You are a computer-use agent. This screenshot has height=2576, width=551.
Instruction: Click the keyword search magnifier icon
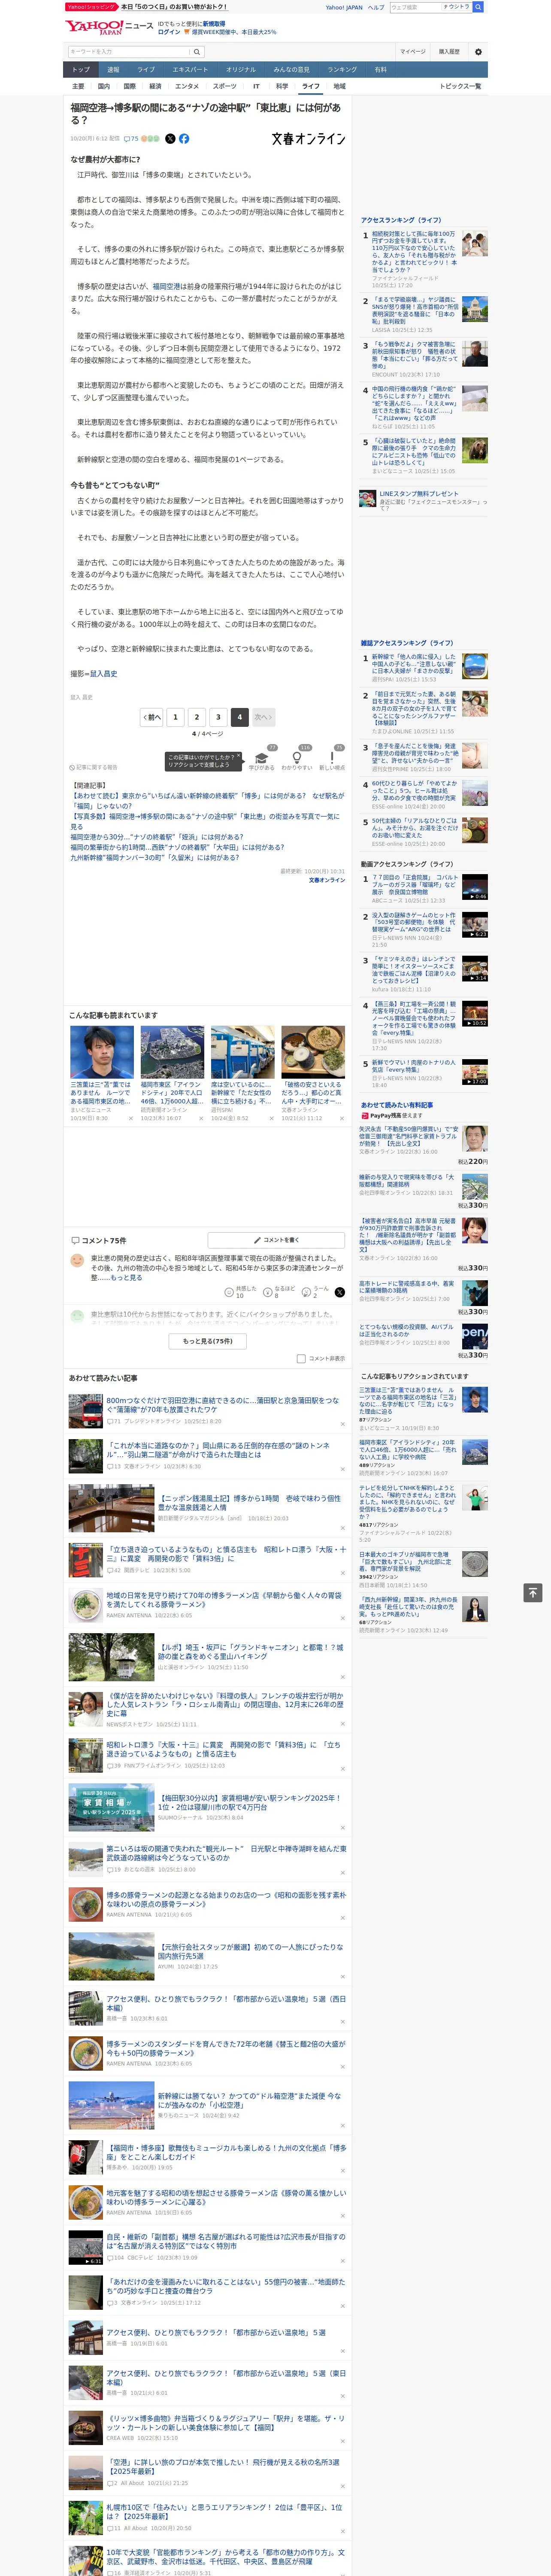pos(197,51)
